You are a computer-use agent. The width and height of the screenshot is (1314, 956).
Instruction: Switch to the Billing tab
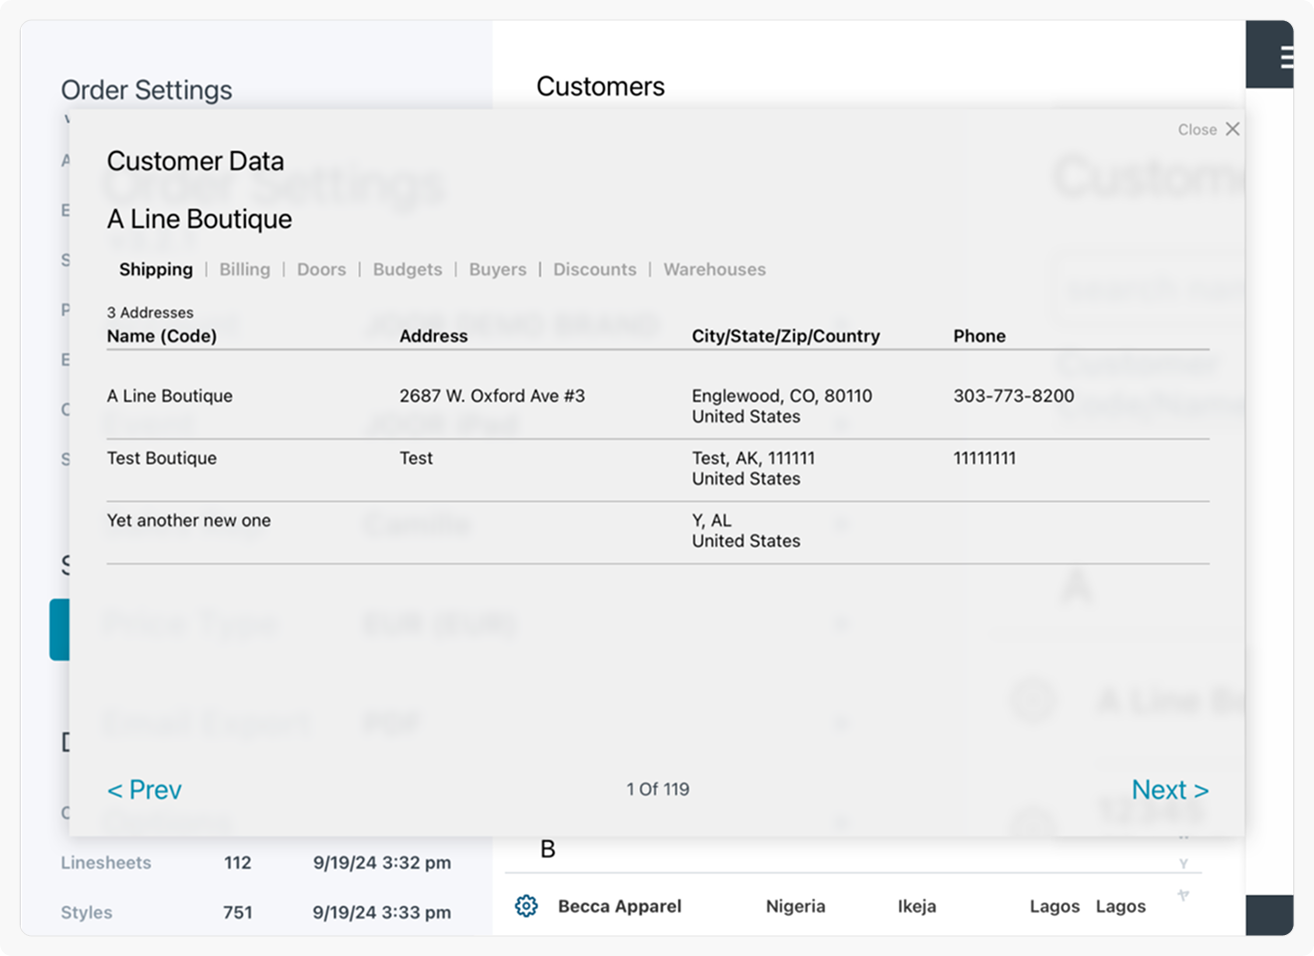[x=245, y=269]
